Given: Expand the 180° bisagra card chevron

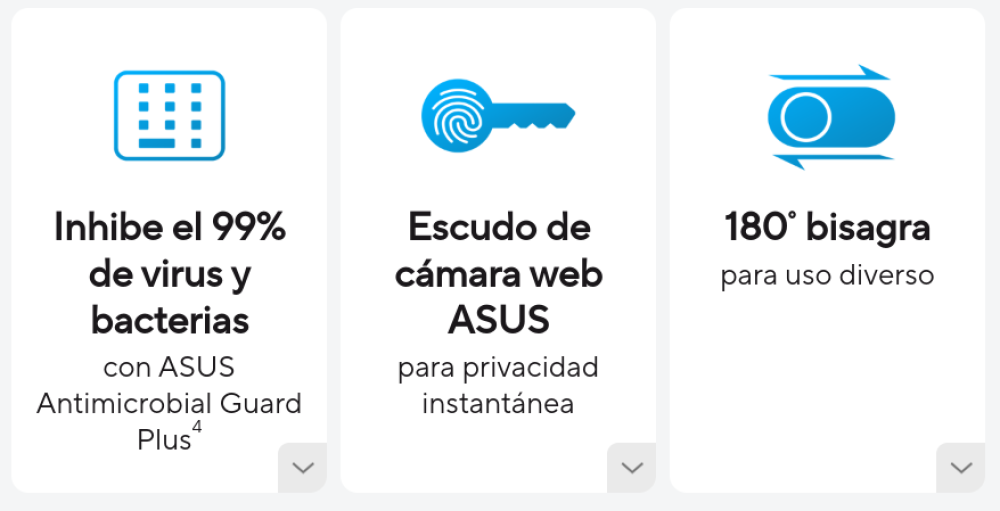Looking at the screenshot, I should [x=961, y=467].
